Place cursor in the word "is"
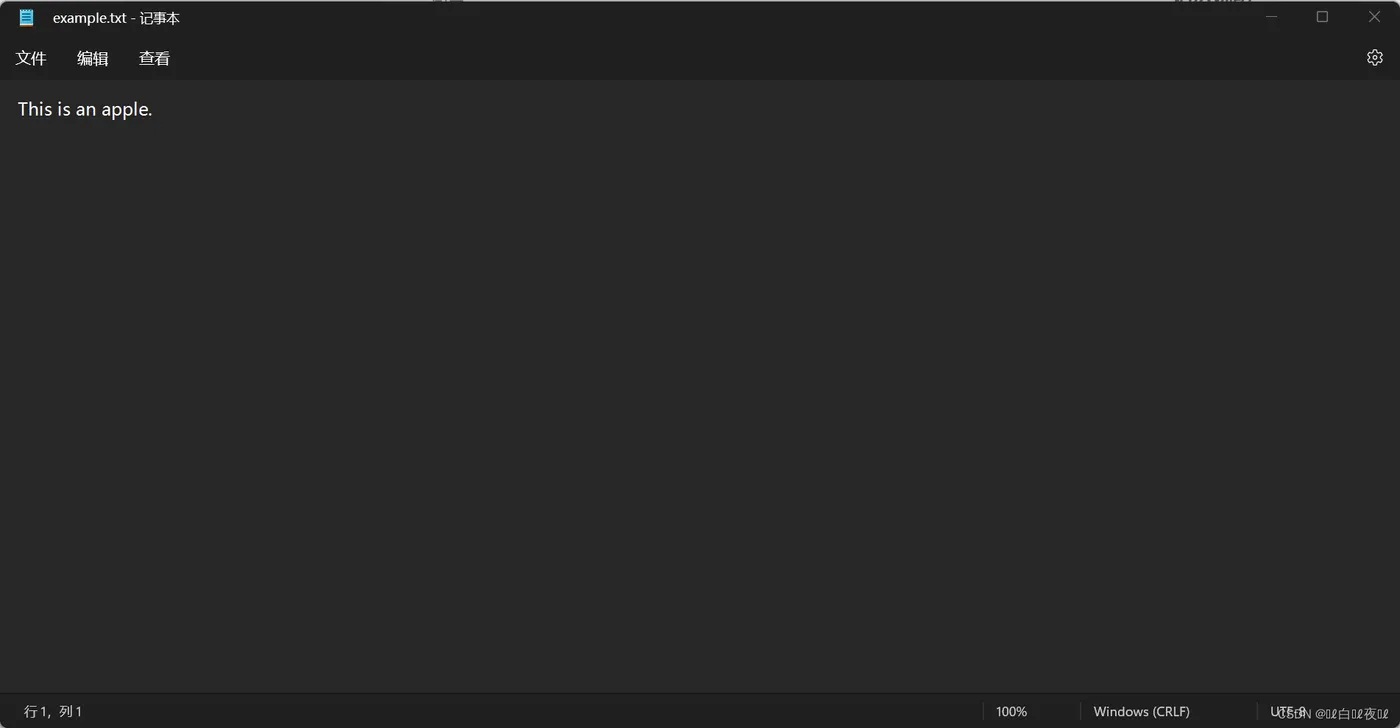 [x=63, y=109]
